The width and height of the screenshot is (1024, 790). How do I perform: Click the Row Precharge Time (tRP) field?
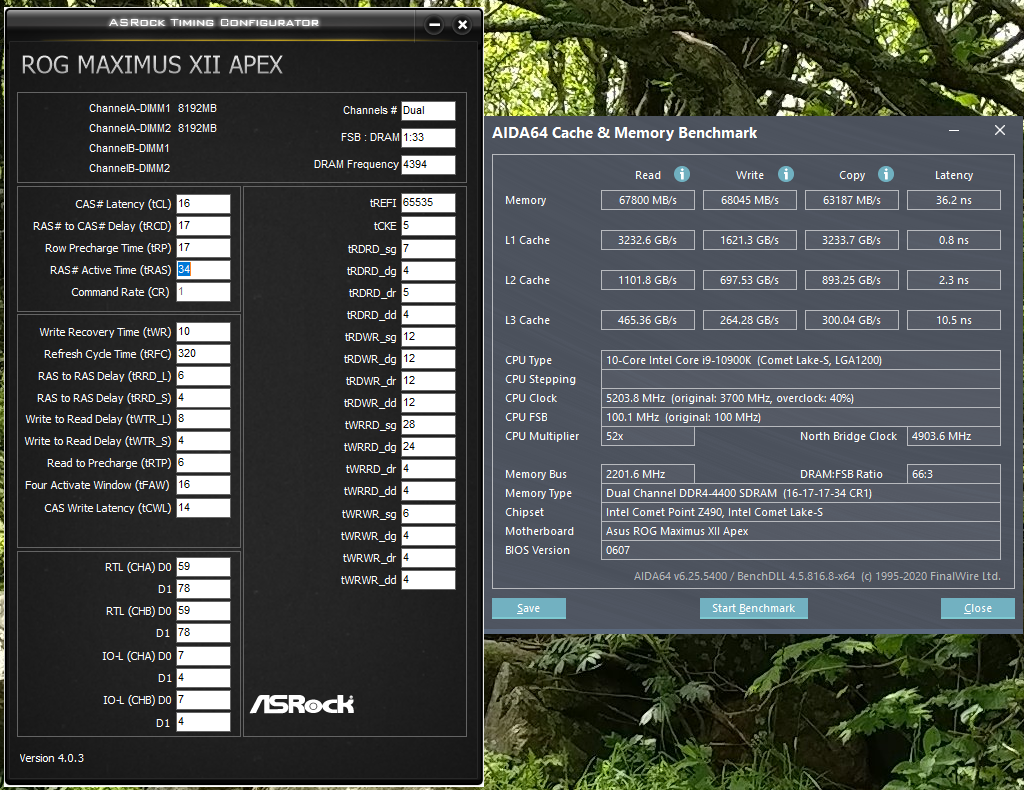point(203,248)
